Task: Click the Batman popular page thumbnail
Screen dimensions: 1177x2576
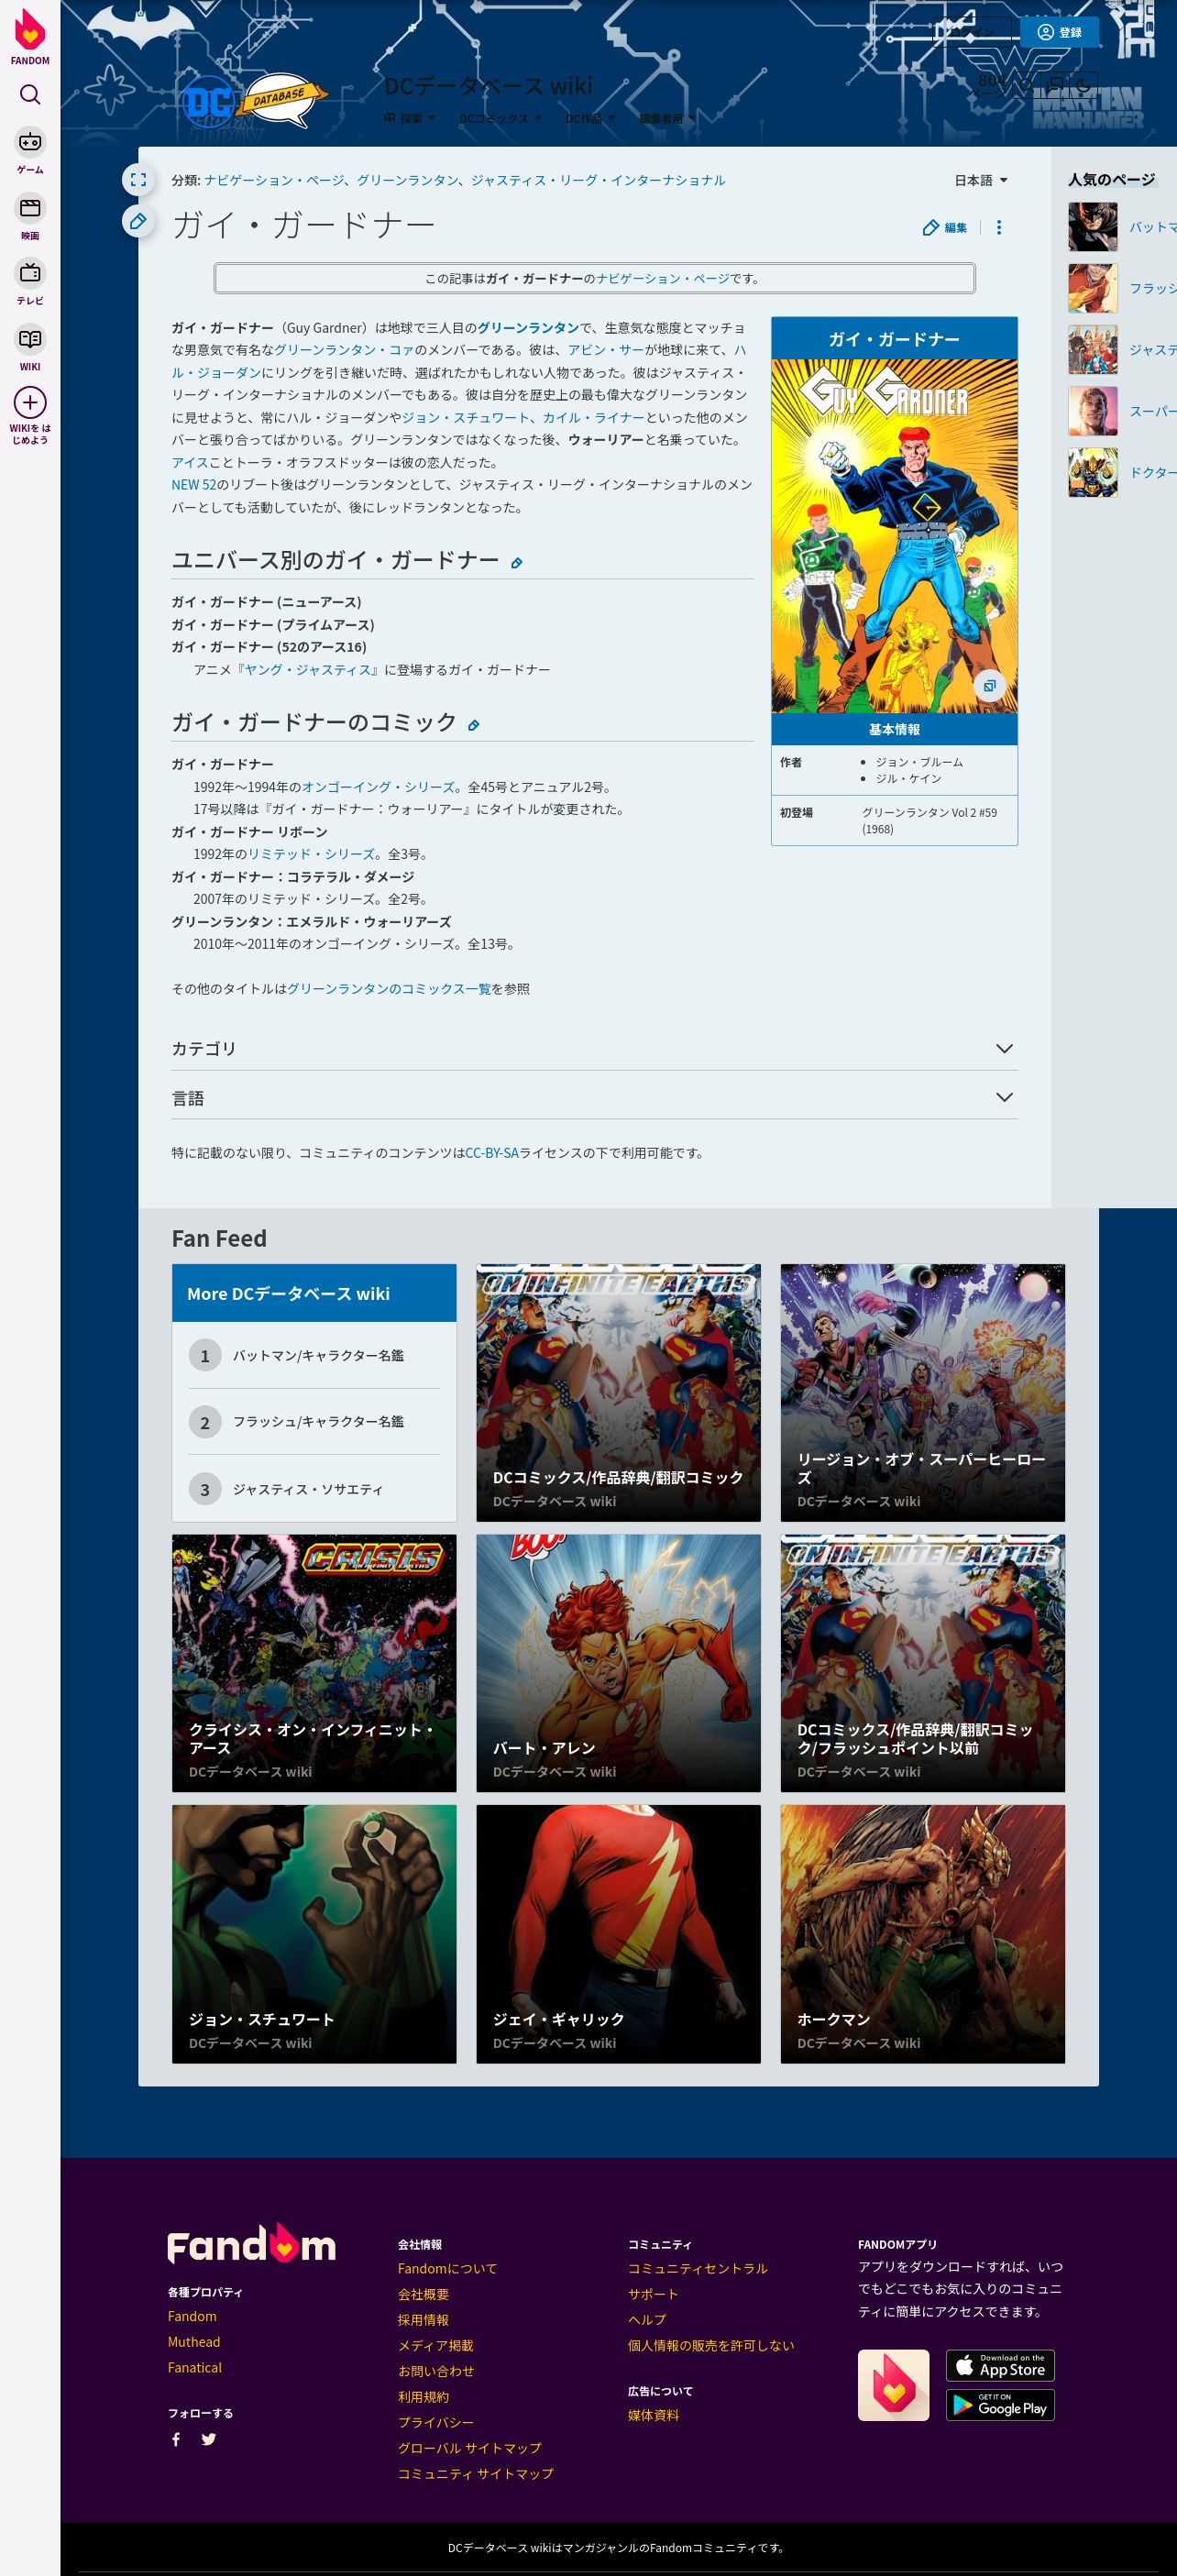Action: 1092,227
